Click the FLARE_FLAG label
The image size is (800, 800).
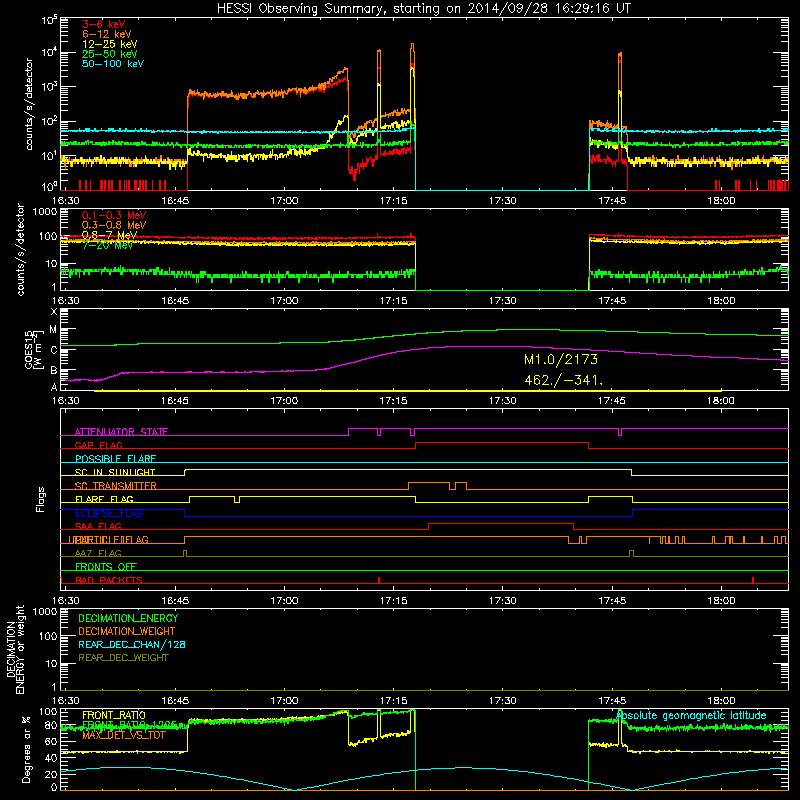point(104,499)
